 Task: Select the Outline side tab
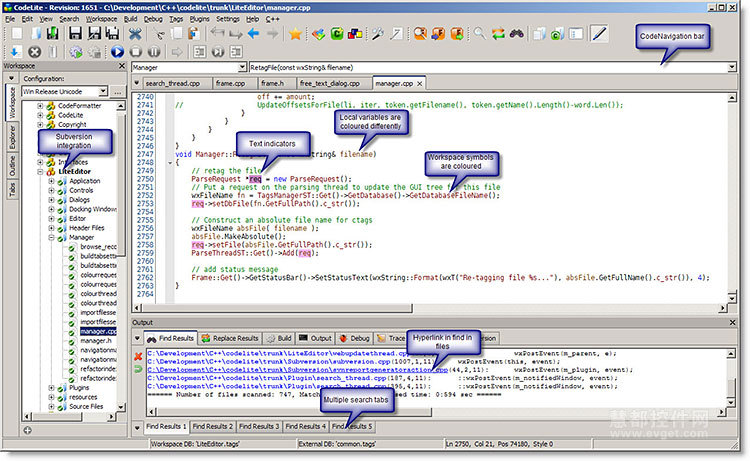pos(12,165)
